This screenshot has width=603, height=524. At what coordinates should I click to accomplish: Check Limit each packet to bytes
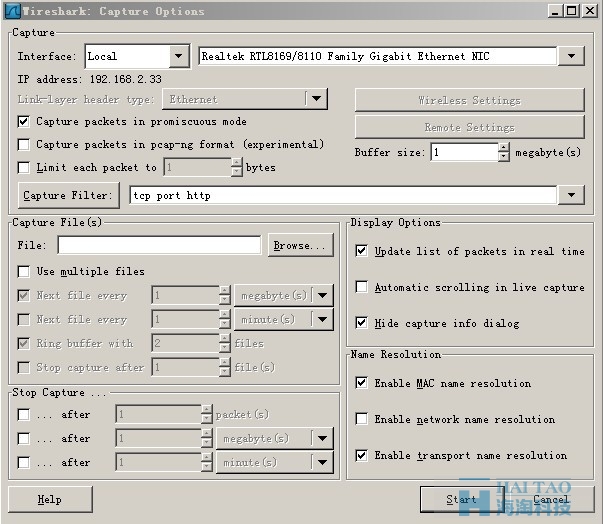(23, 168)
